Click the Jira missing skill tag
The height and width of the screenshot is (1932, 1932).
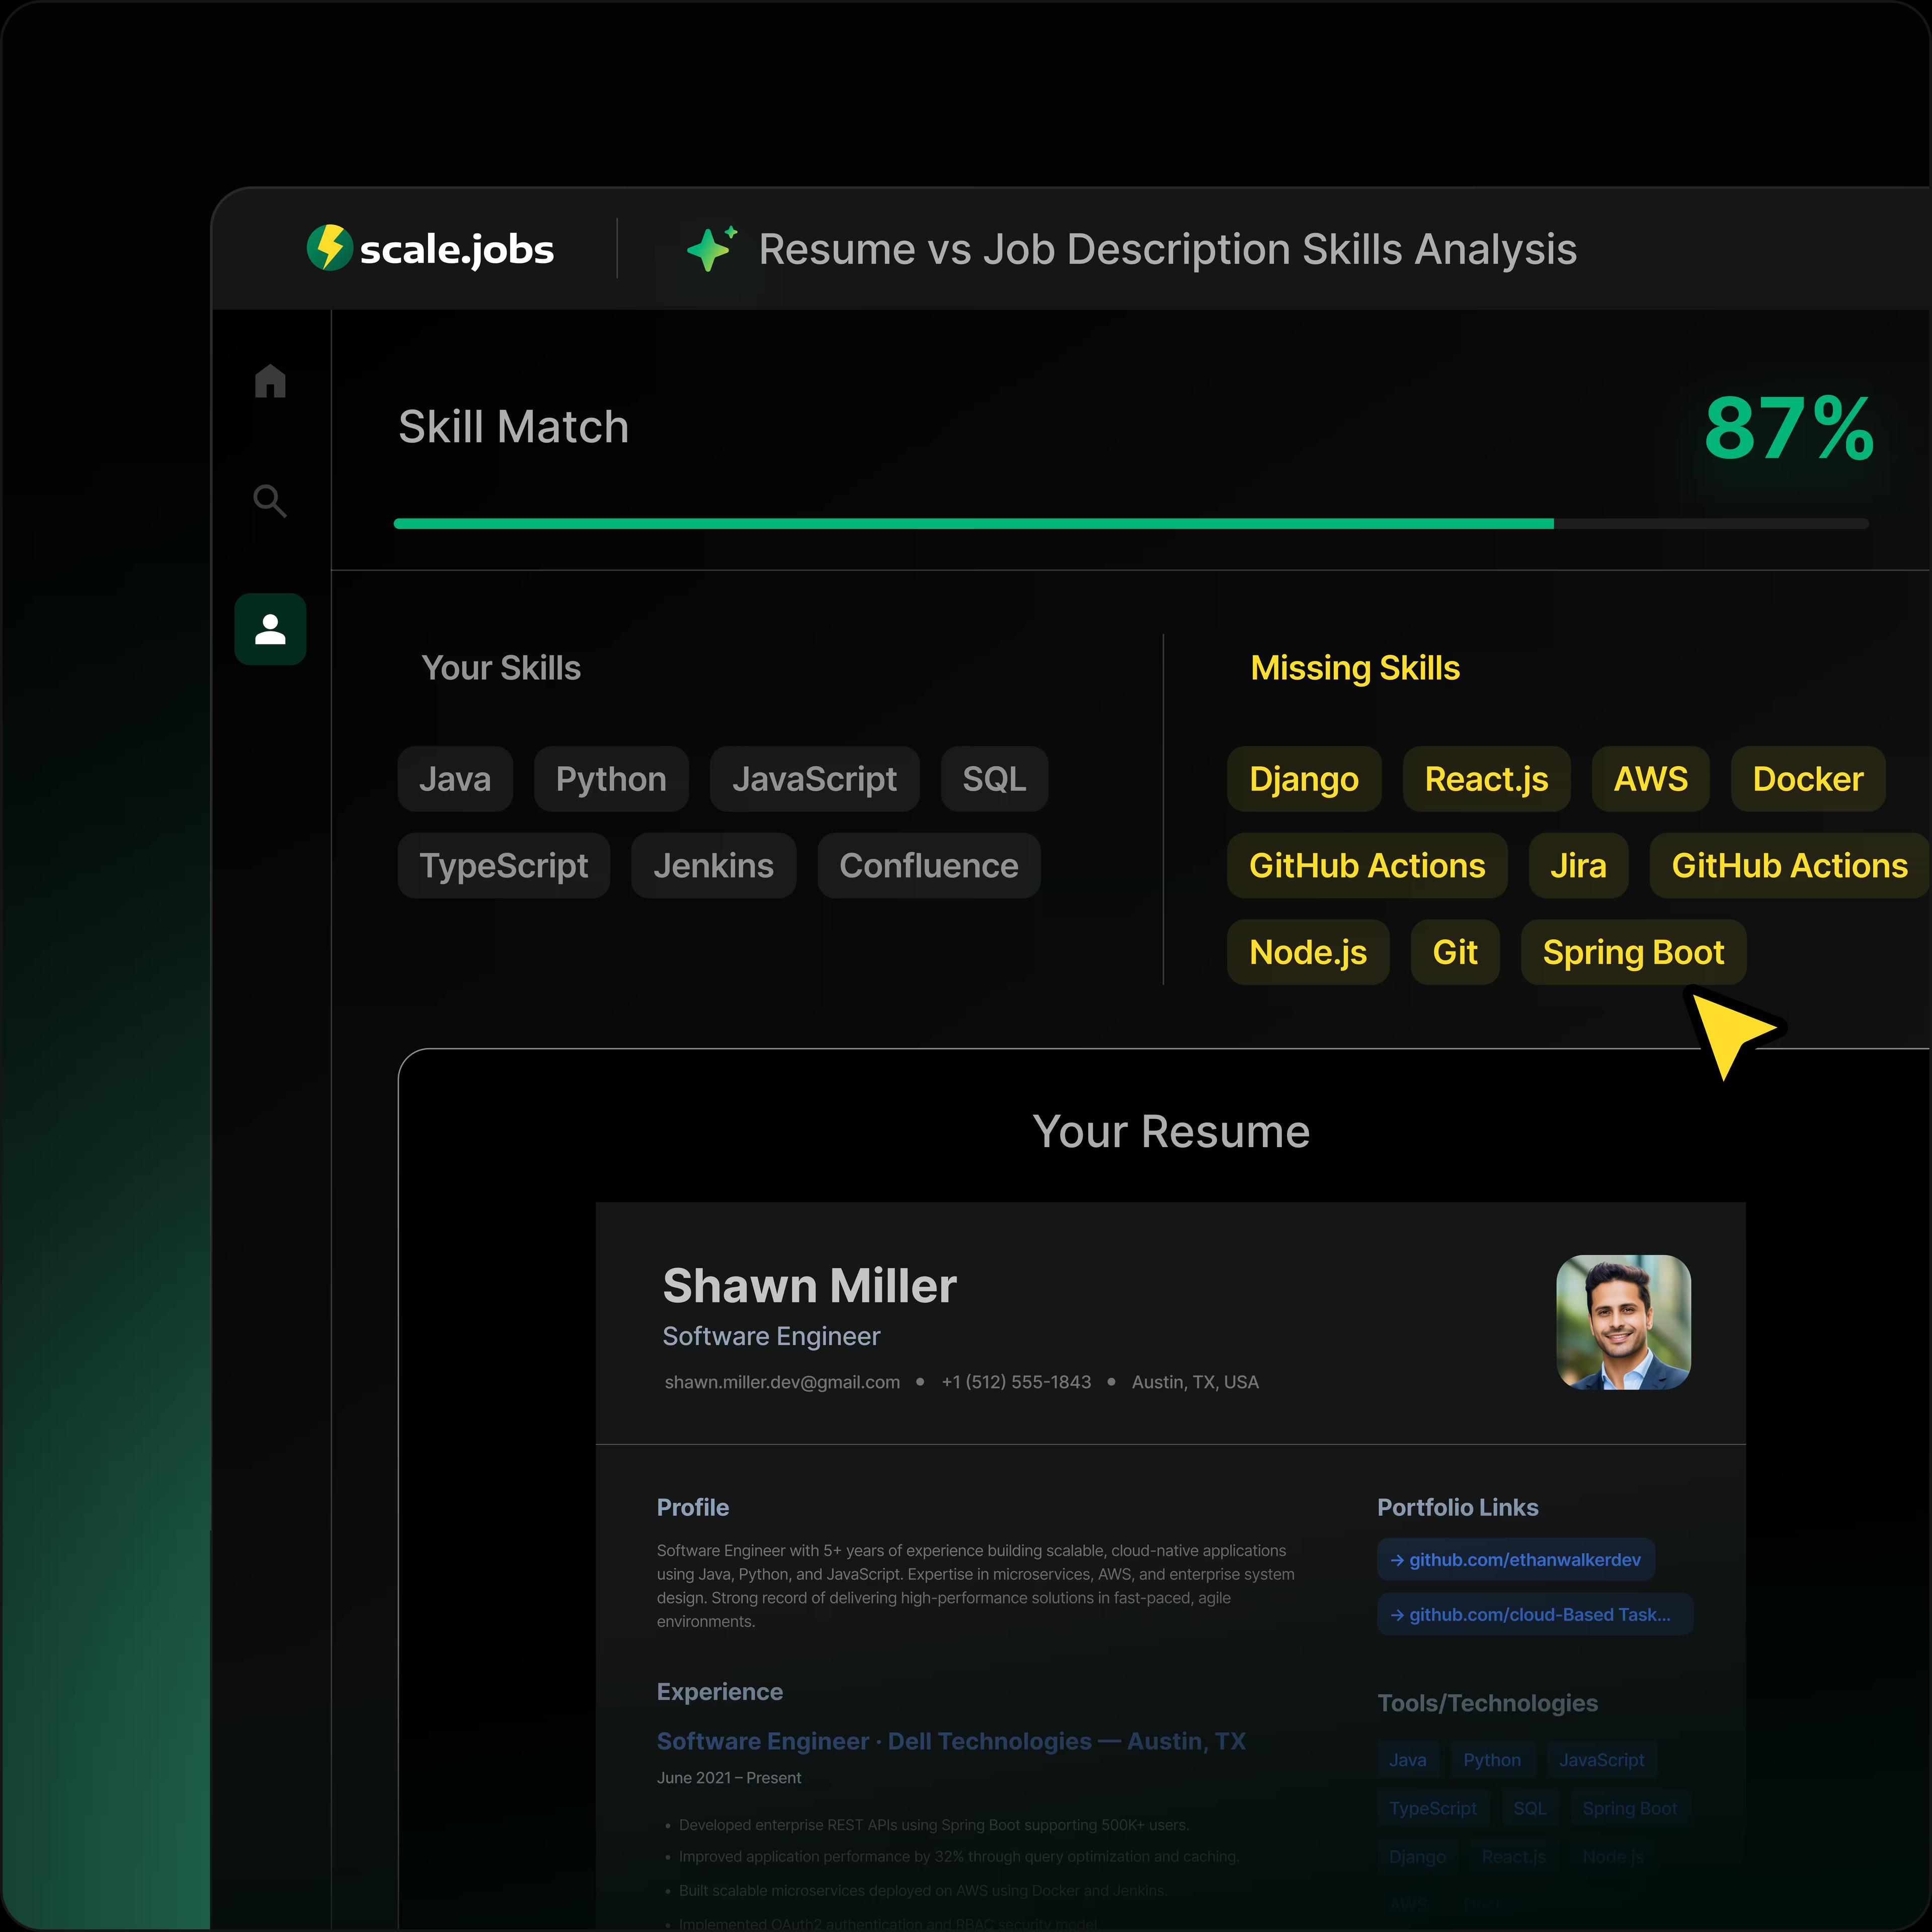pos(1577,865)
